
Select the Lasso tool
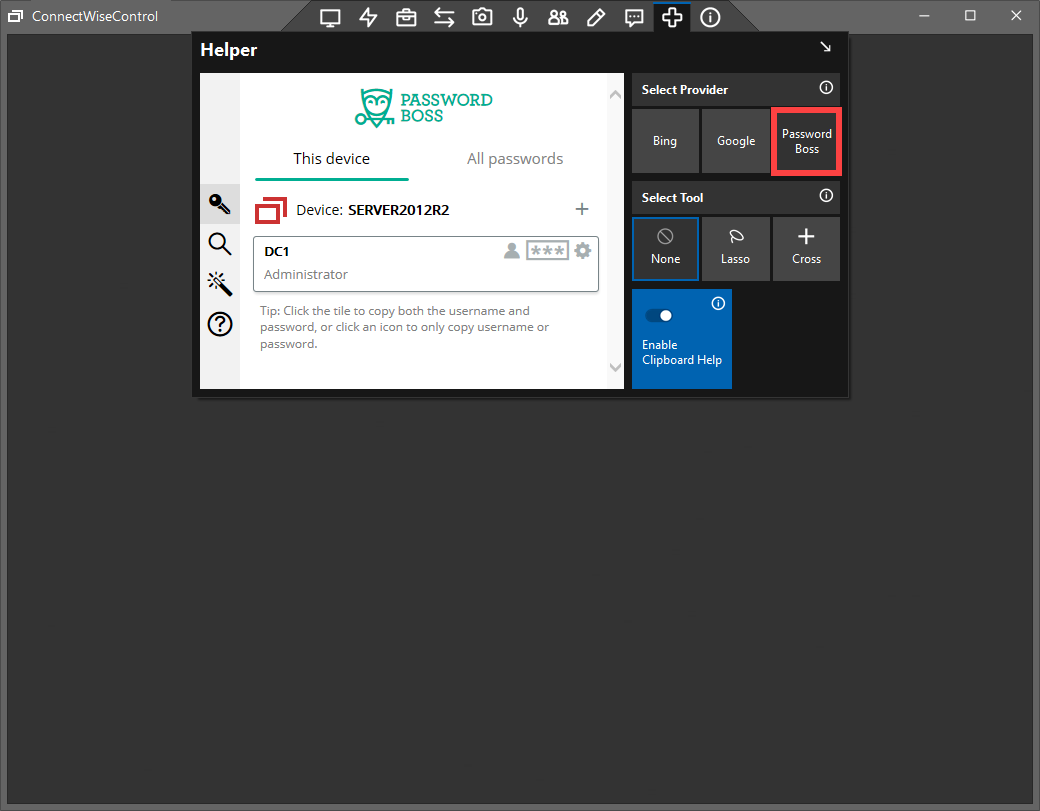click(x=736, y=249)
